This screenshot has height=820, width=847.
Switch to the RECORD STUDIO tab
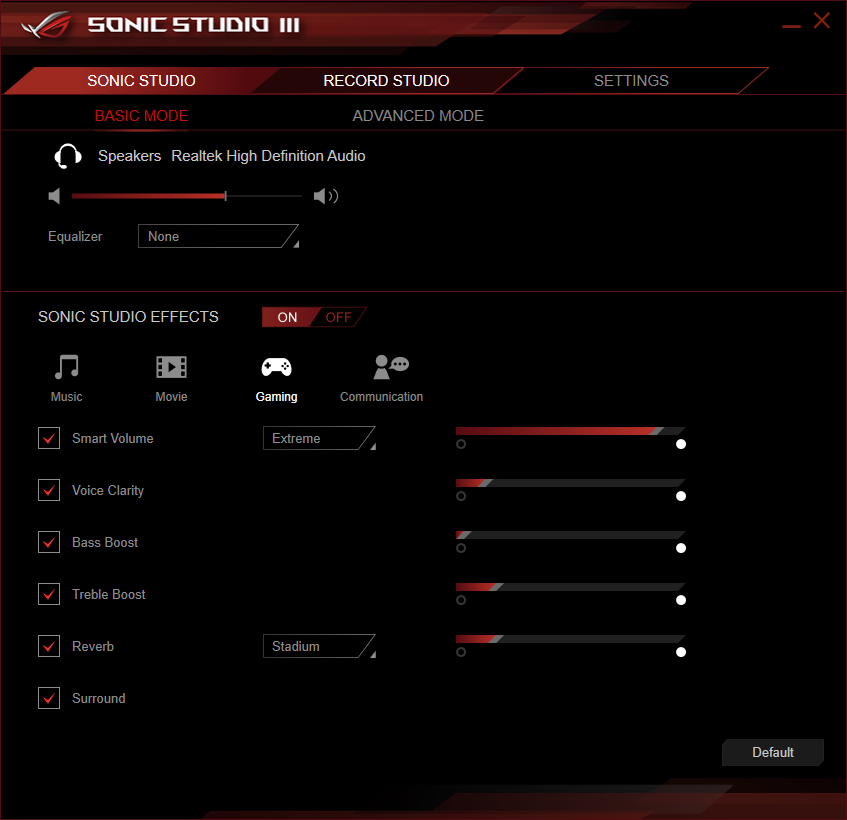tap(386, 80)
